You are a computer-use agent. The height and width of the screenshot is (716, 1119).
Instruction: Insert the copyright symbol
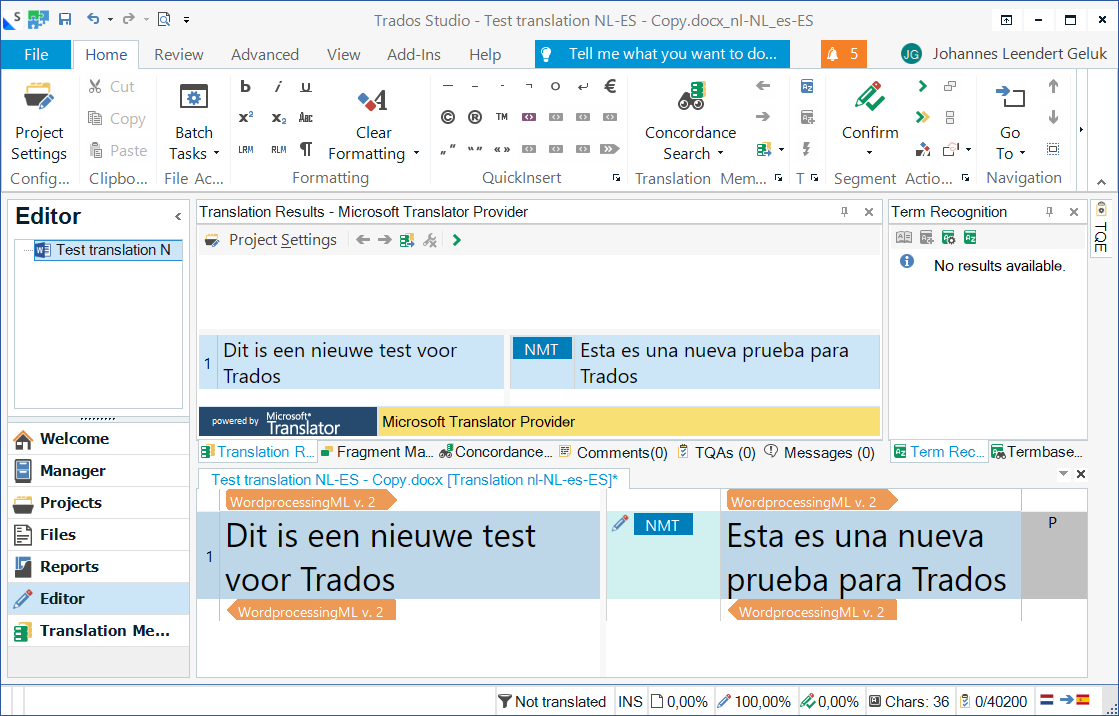pyautogui.click(x=447, y=117)
